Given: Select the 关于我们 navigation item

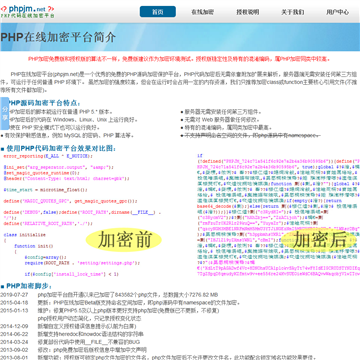Looking at the screenshot, I should [x=293, y=12].
